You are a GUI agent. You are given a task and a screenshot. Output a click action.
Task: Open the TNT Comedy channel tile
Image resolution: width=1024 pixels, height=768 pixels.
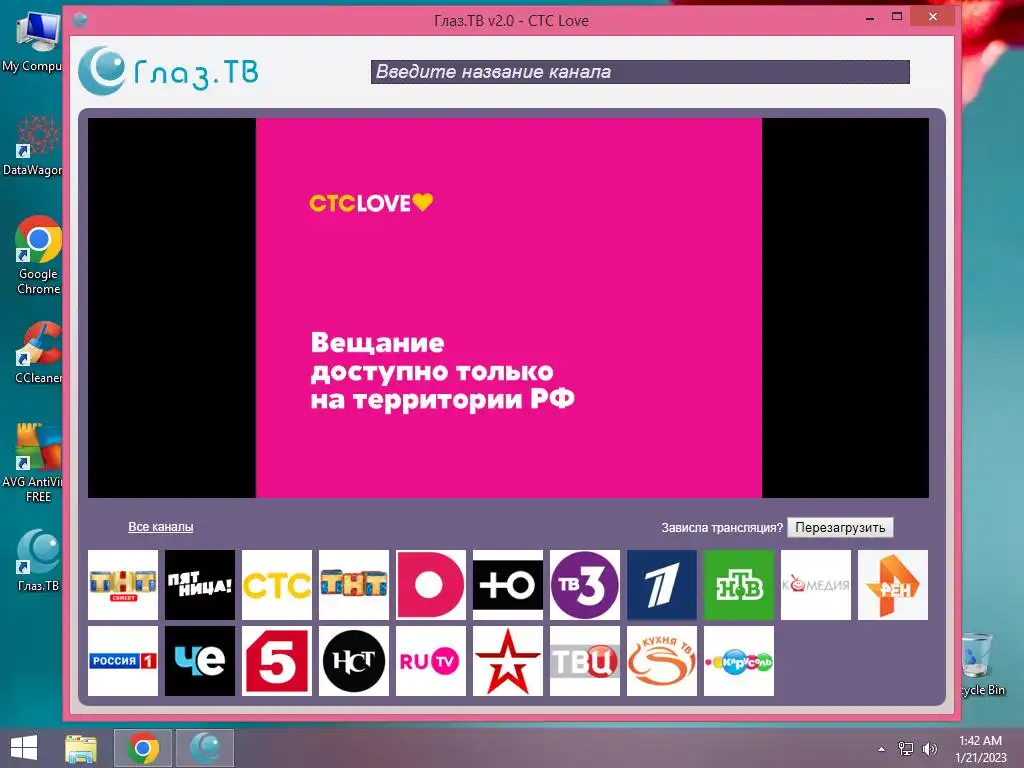coord(123,584)
